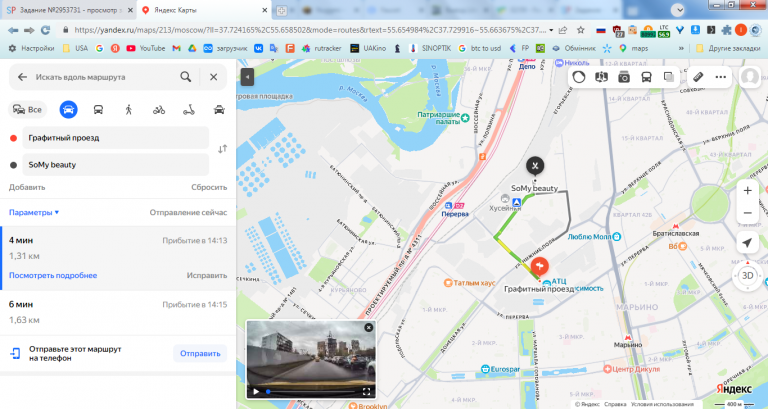Reload the page in browser
Screen dimensions: 768x409
coord(45,30)
